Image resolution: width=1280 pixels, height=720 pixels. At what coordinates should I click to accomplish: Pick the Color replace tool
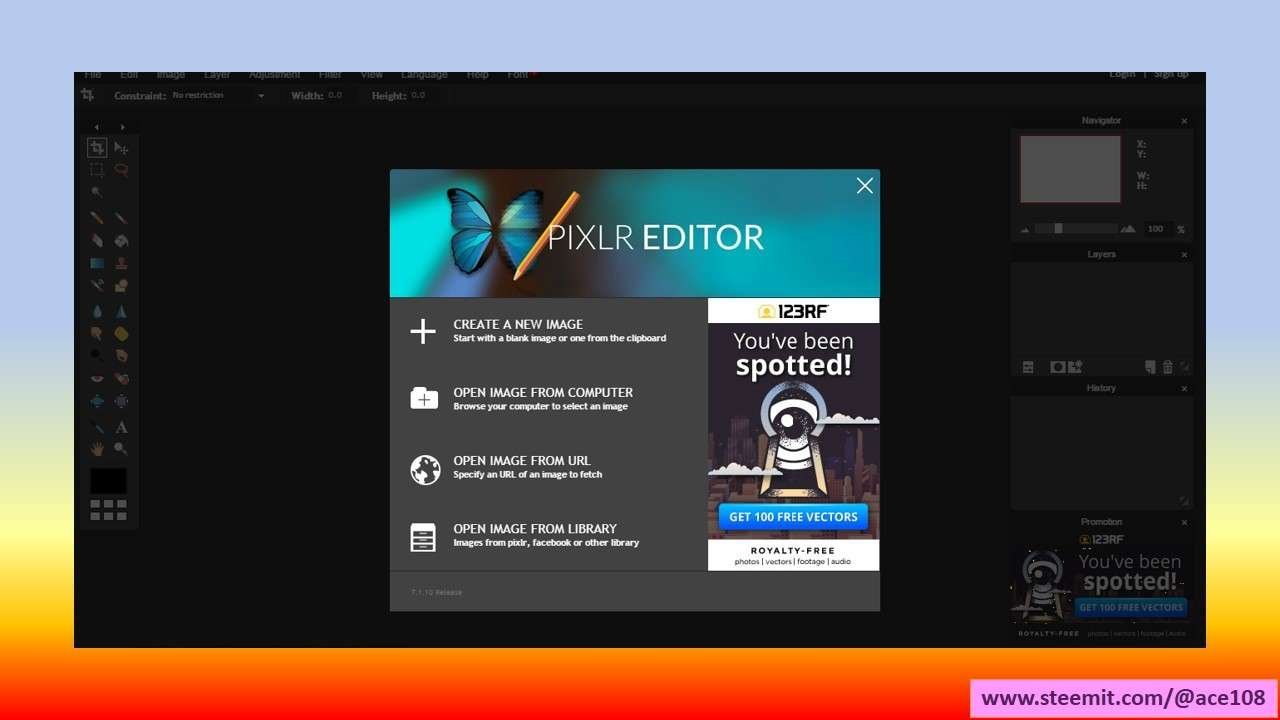tap(97, 286)
